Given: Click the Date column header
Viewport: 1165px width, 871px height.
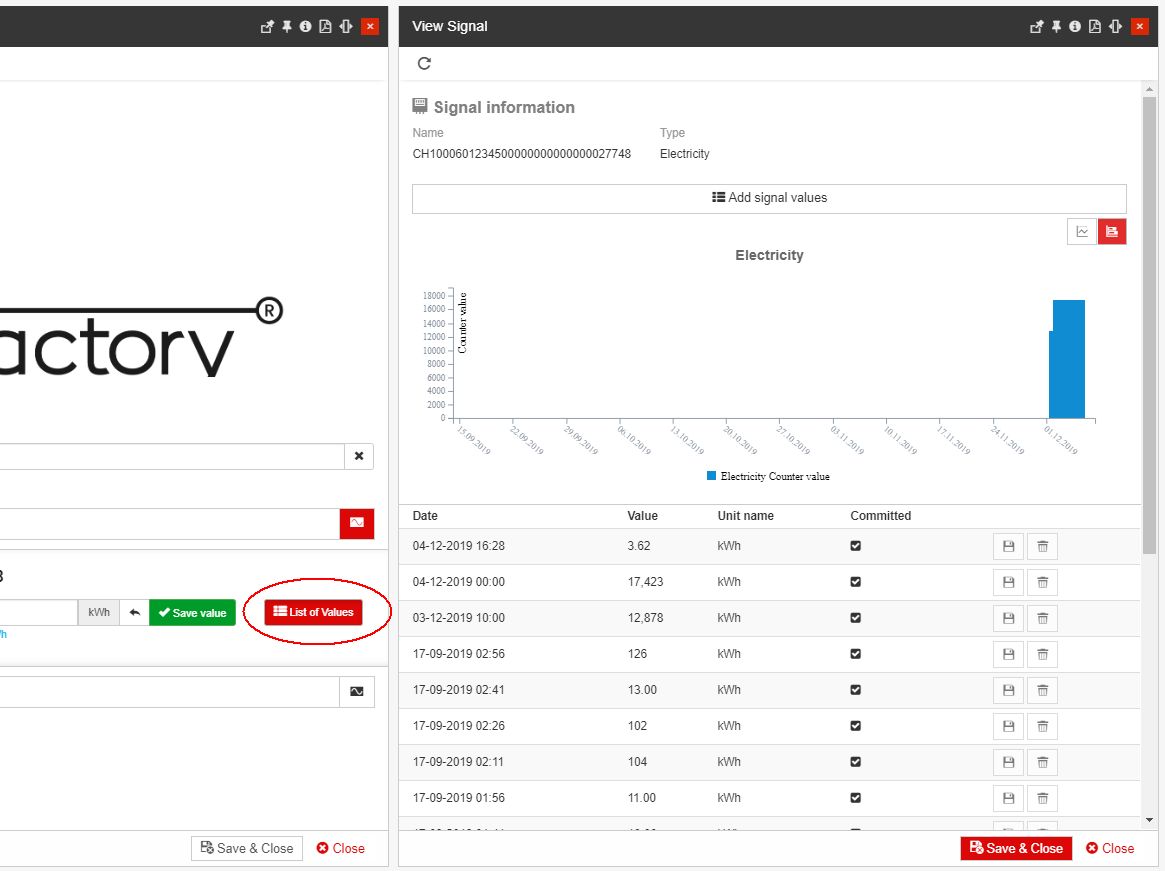Looking at the screenshot, I should coord(425,516).
